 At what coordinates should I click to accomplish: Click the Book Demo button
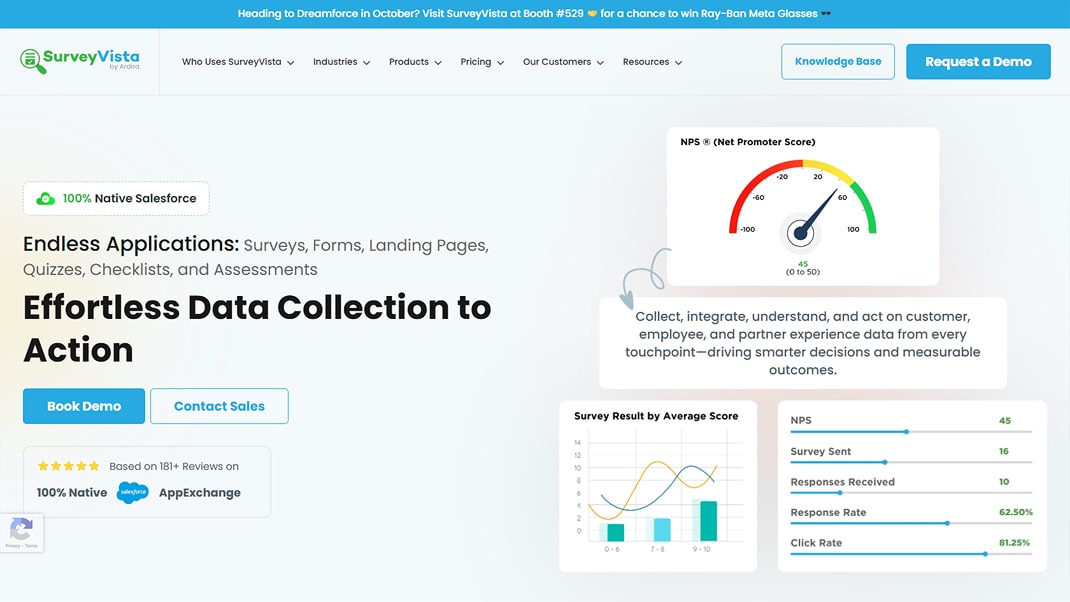point(84,406)
